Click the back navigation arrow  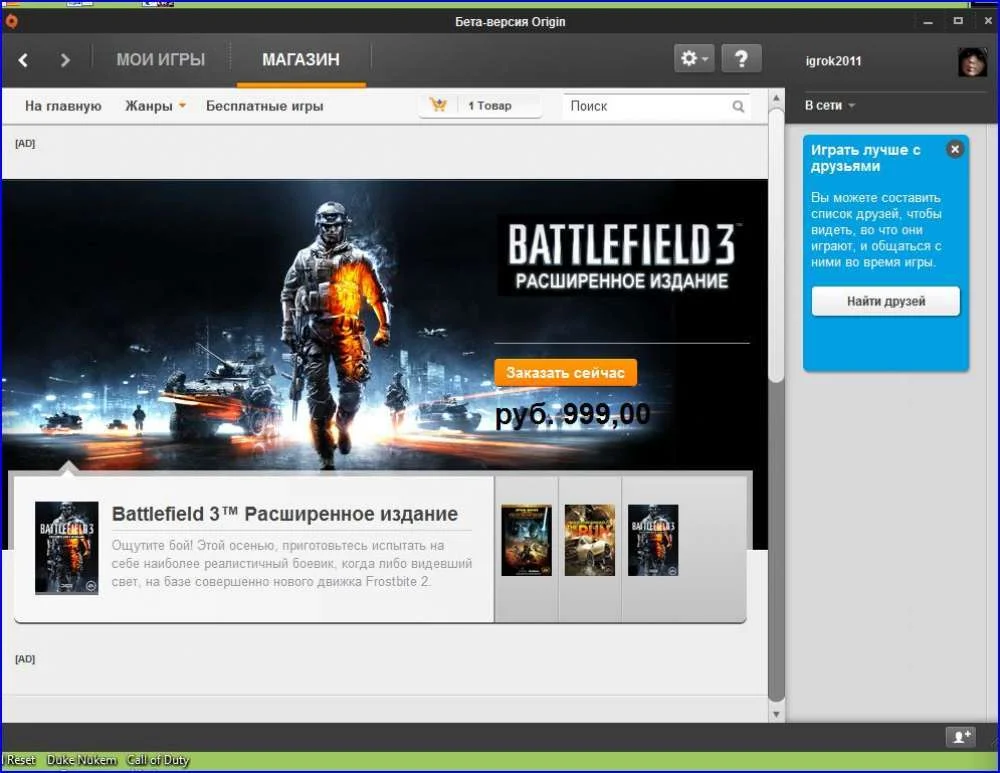click(23, 60)
